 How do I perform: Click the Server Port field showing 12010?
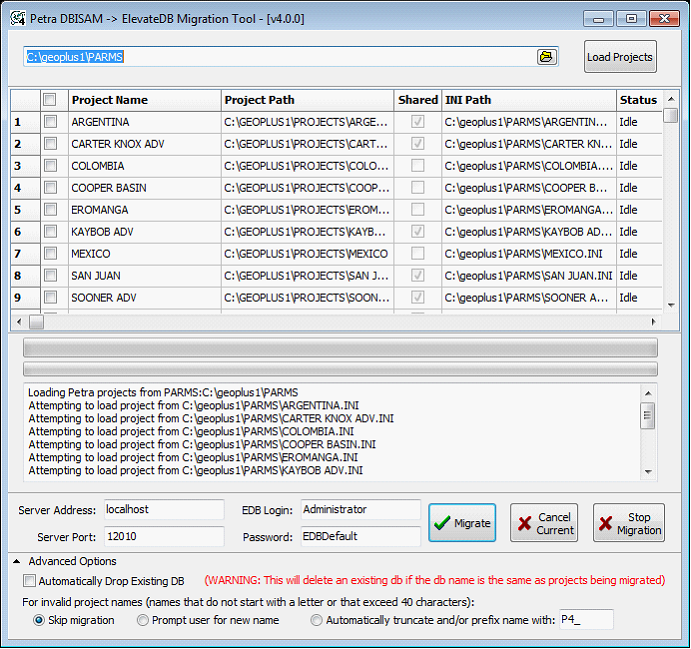tap(164, 537)
